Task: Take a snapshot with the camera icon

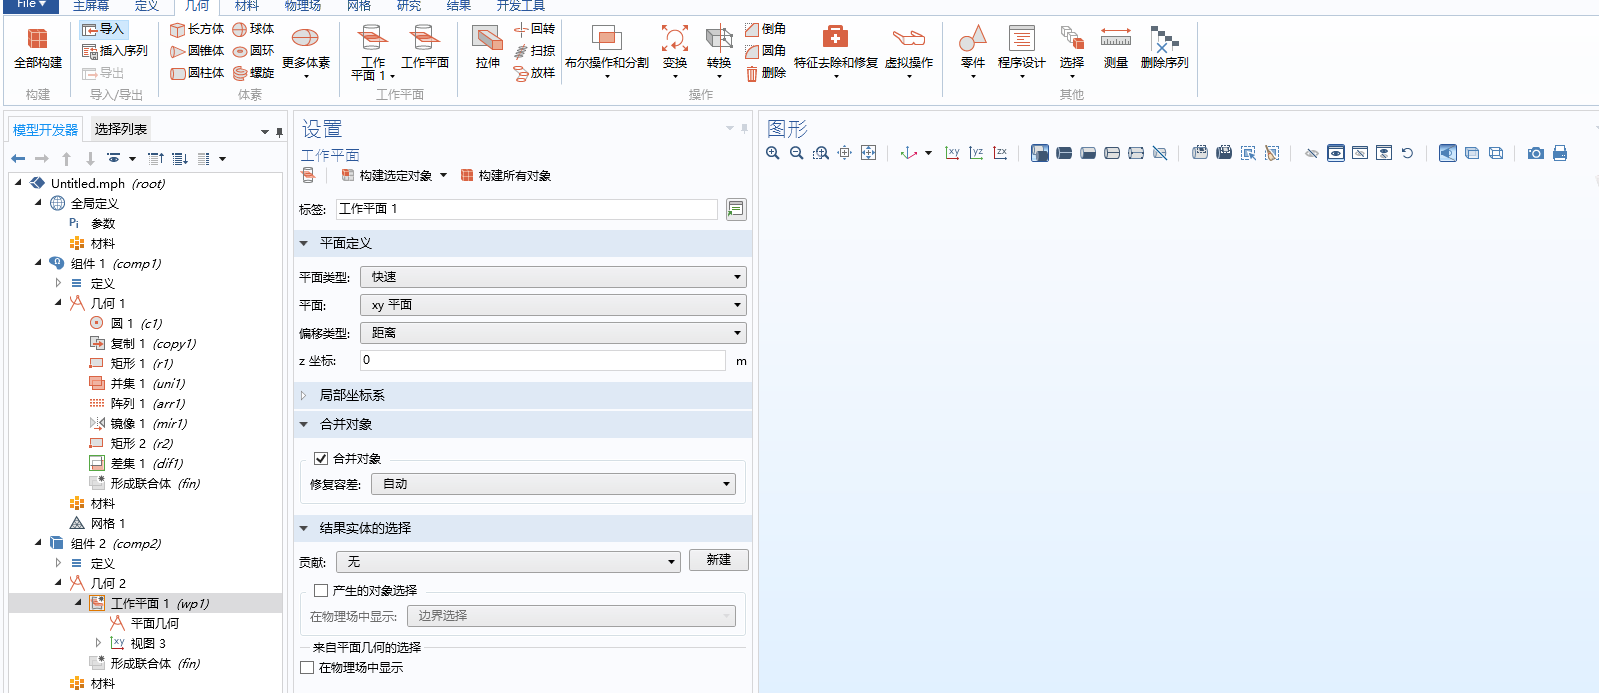Action: tap(1536, 153)
